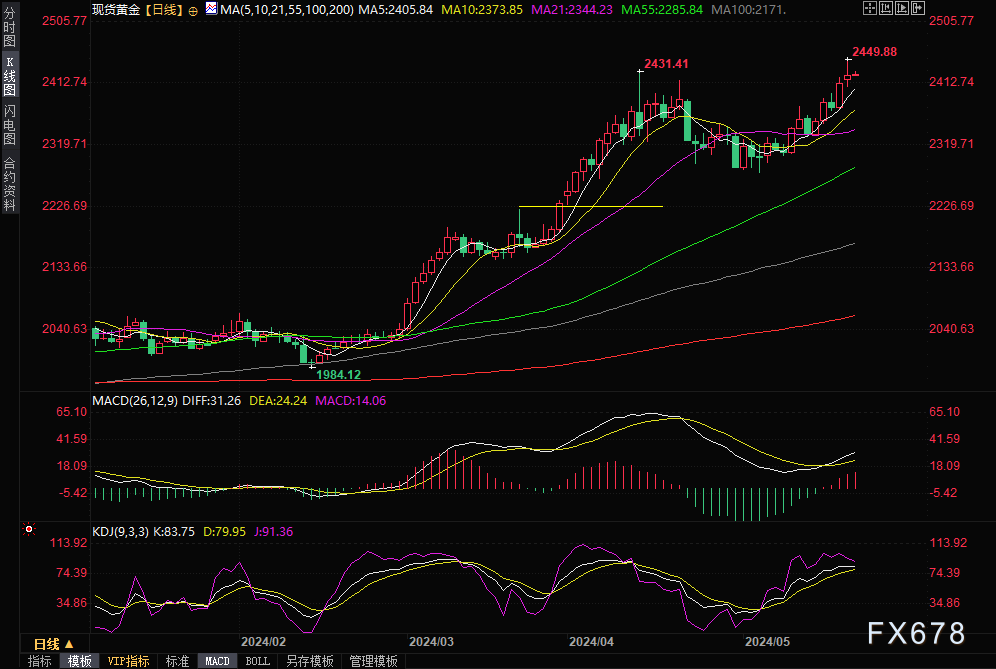Viewport: 996px width, 669px height.
Task: Click the 另存模板 button
Action: point(309,661)
